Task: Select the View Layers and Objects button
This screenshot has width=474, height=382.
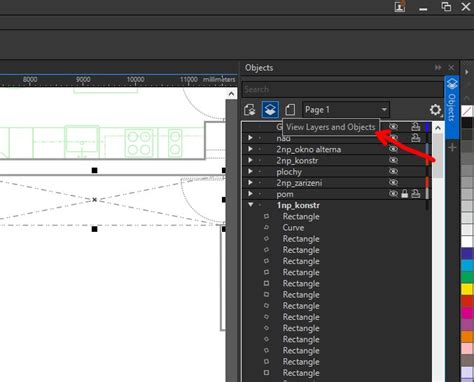Action: 270,110
